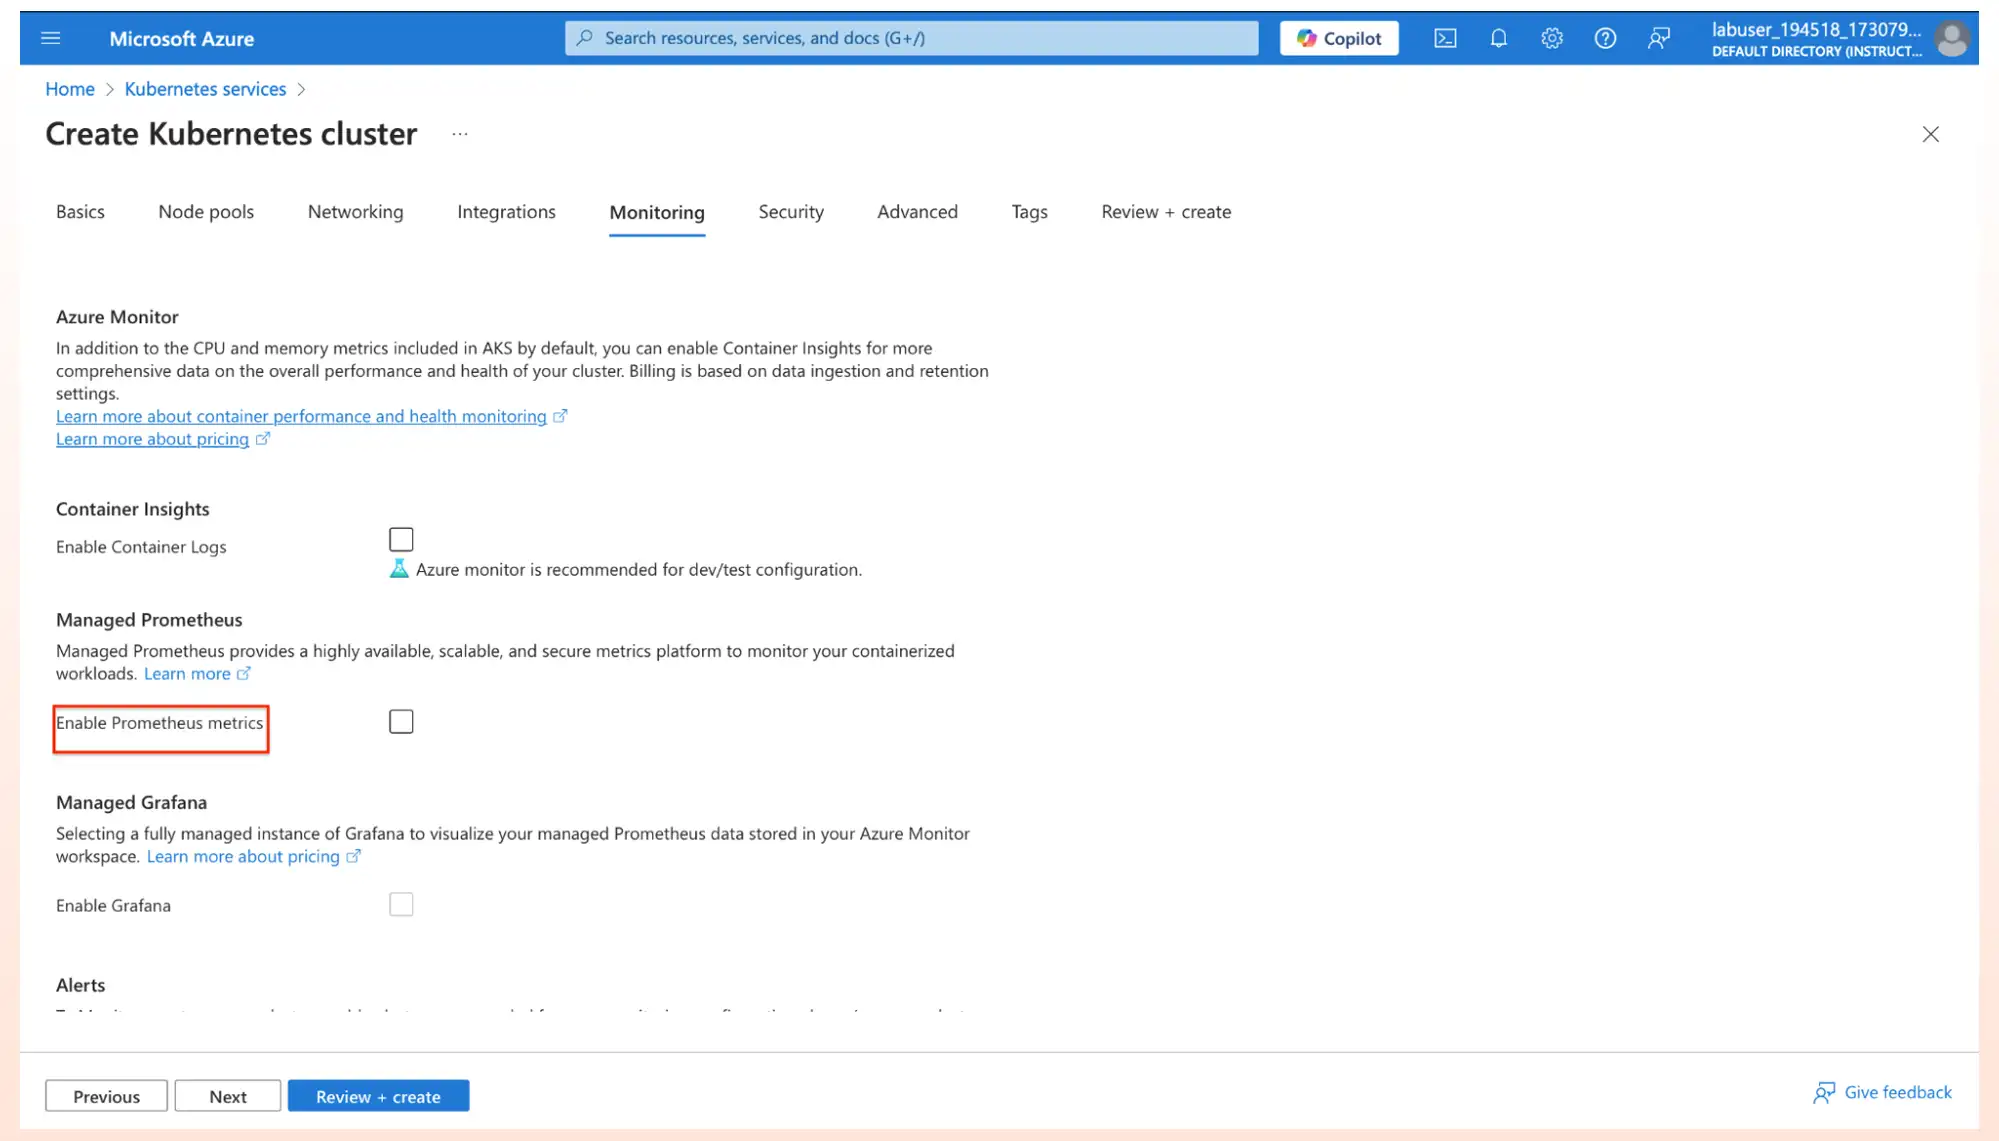This screenshot has width=1999, height=1141.
Task: Click the Give feedback person icon
Action: click(x=1824, y=1093)
